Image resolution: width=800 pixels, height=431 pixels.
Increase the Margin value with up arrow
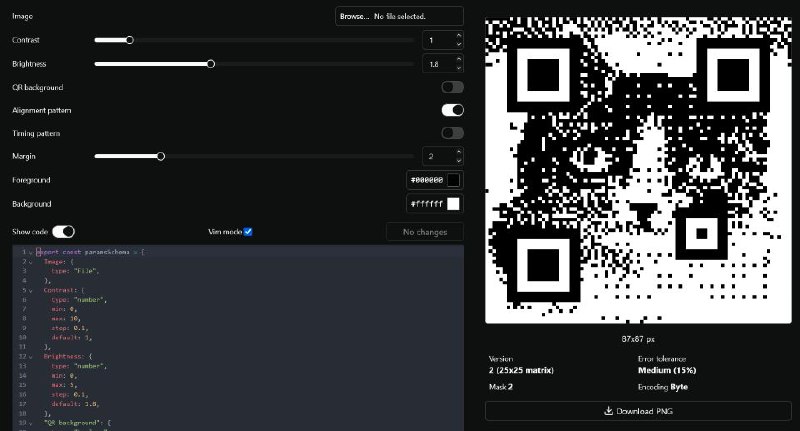[x=458, y=152]
